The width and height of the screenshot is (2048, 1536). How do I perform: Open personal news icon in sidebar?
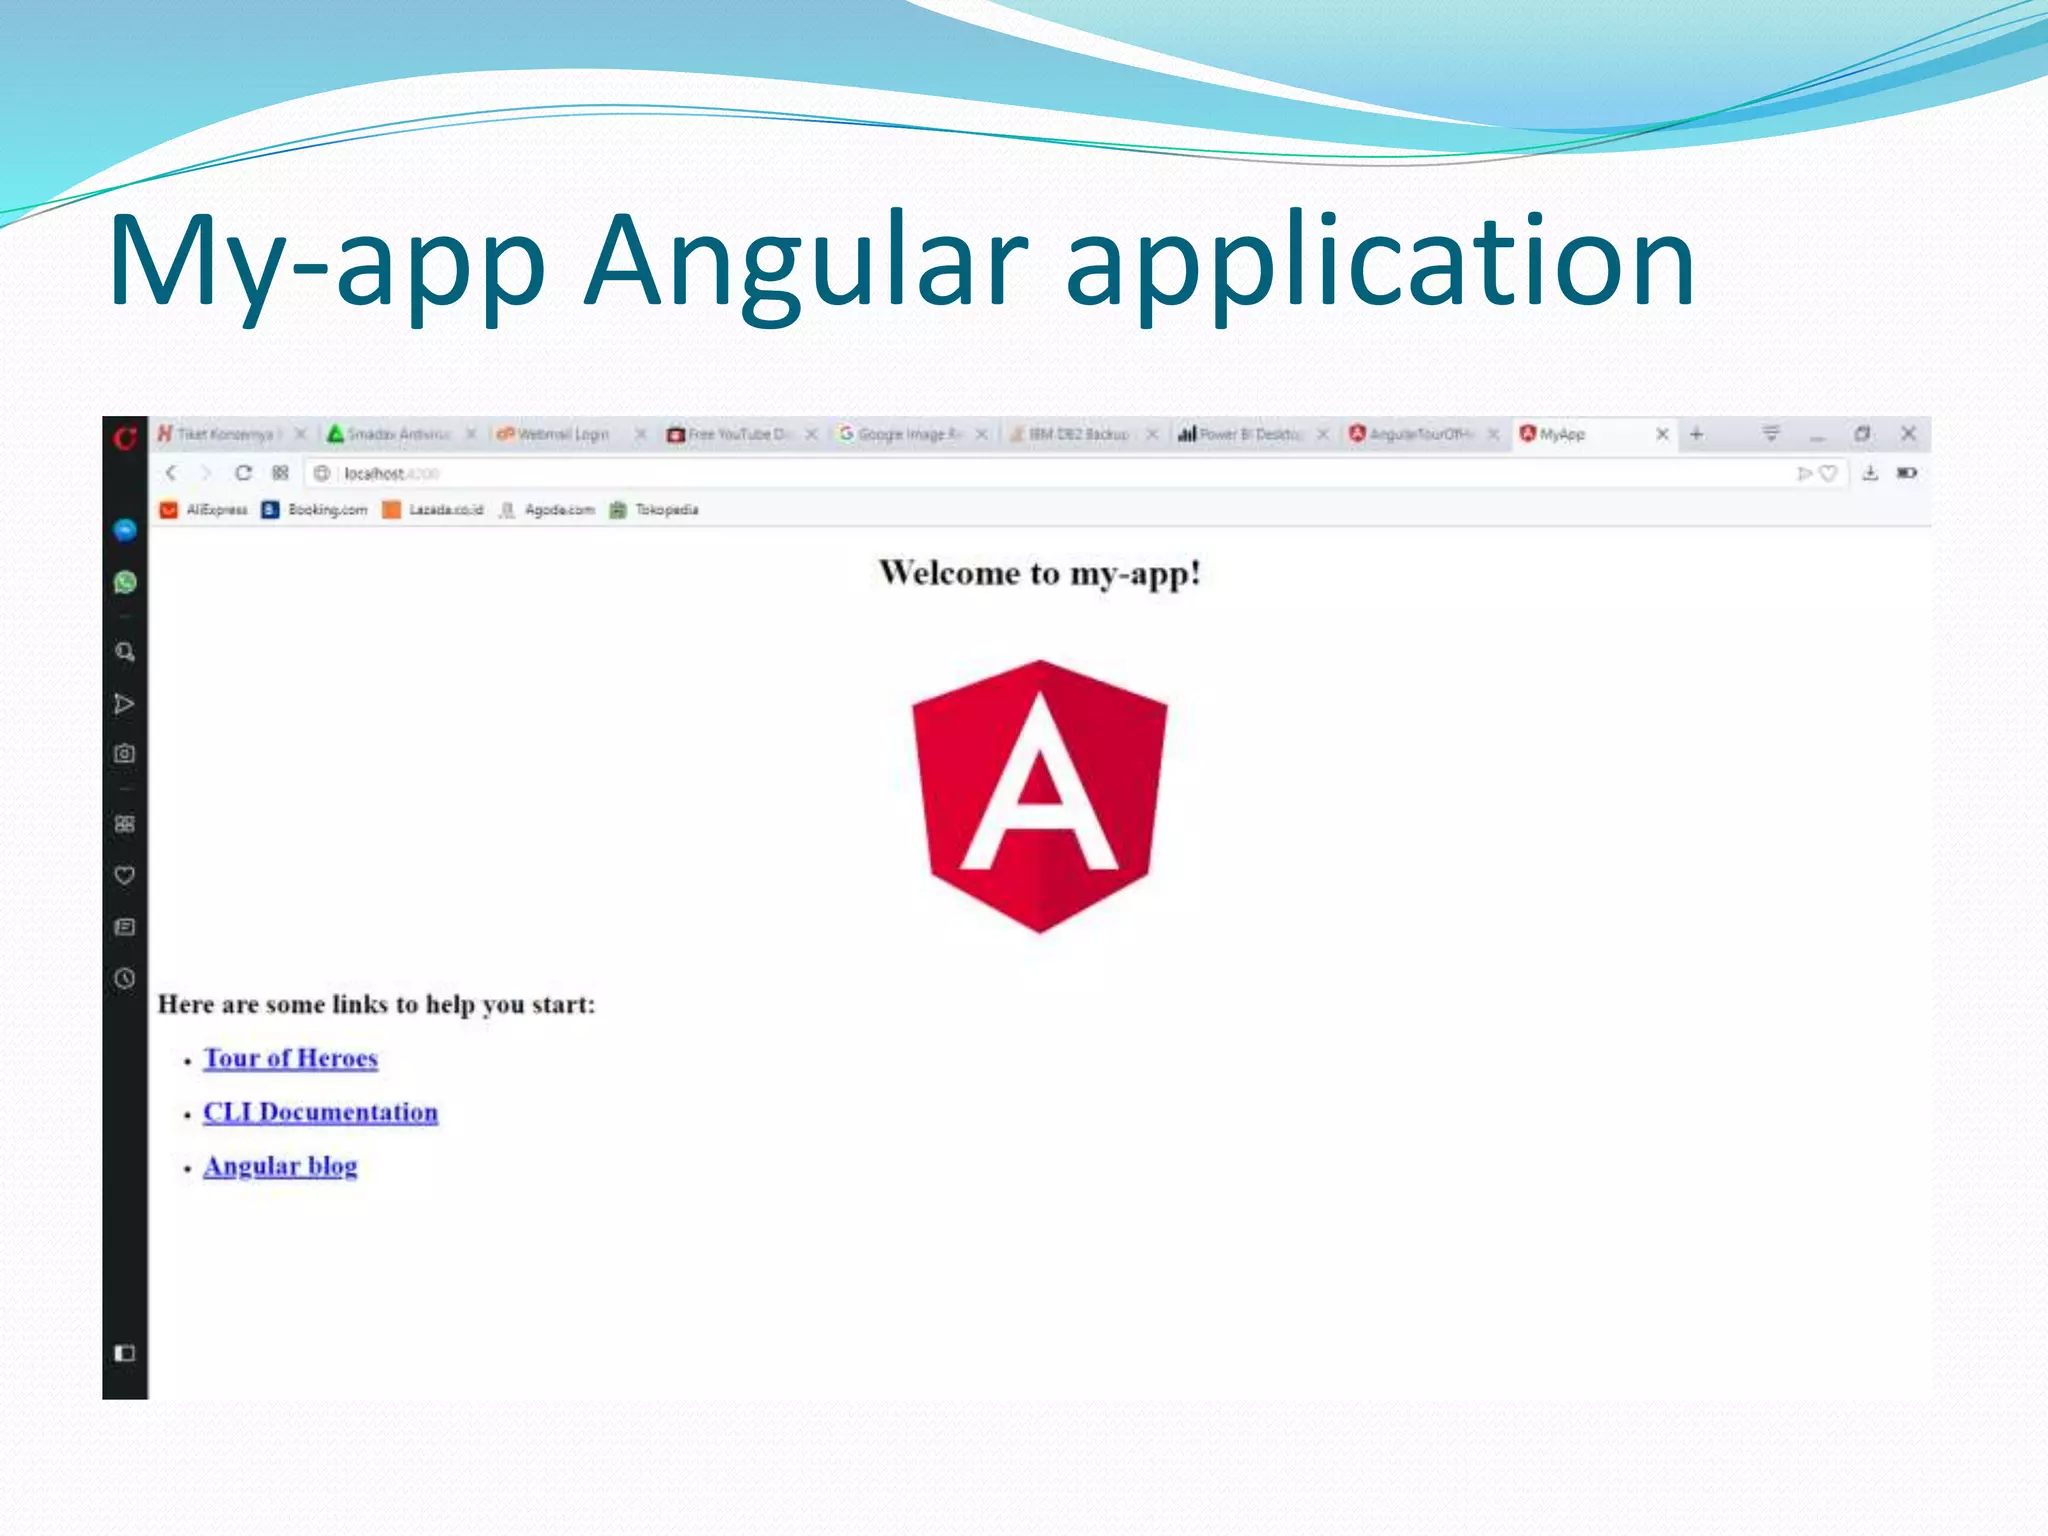[x=124, y=927]
